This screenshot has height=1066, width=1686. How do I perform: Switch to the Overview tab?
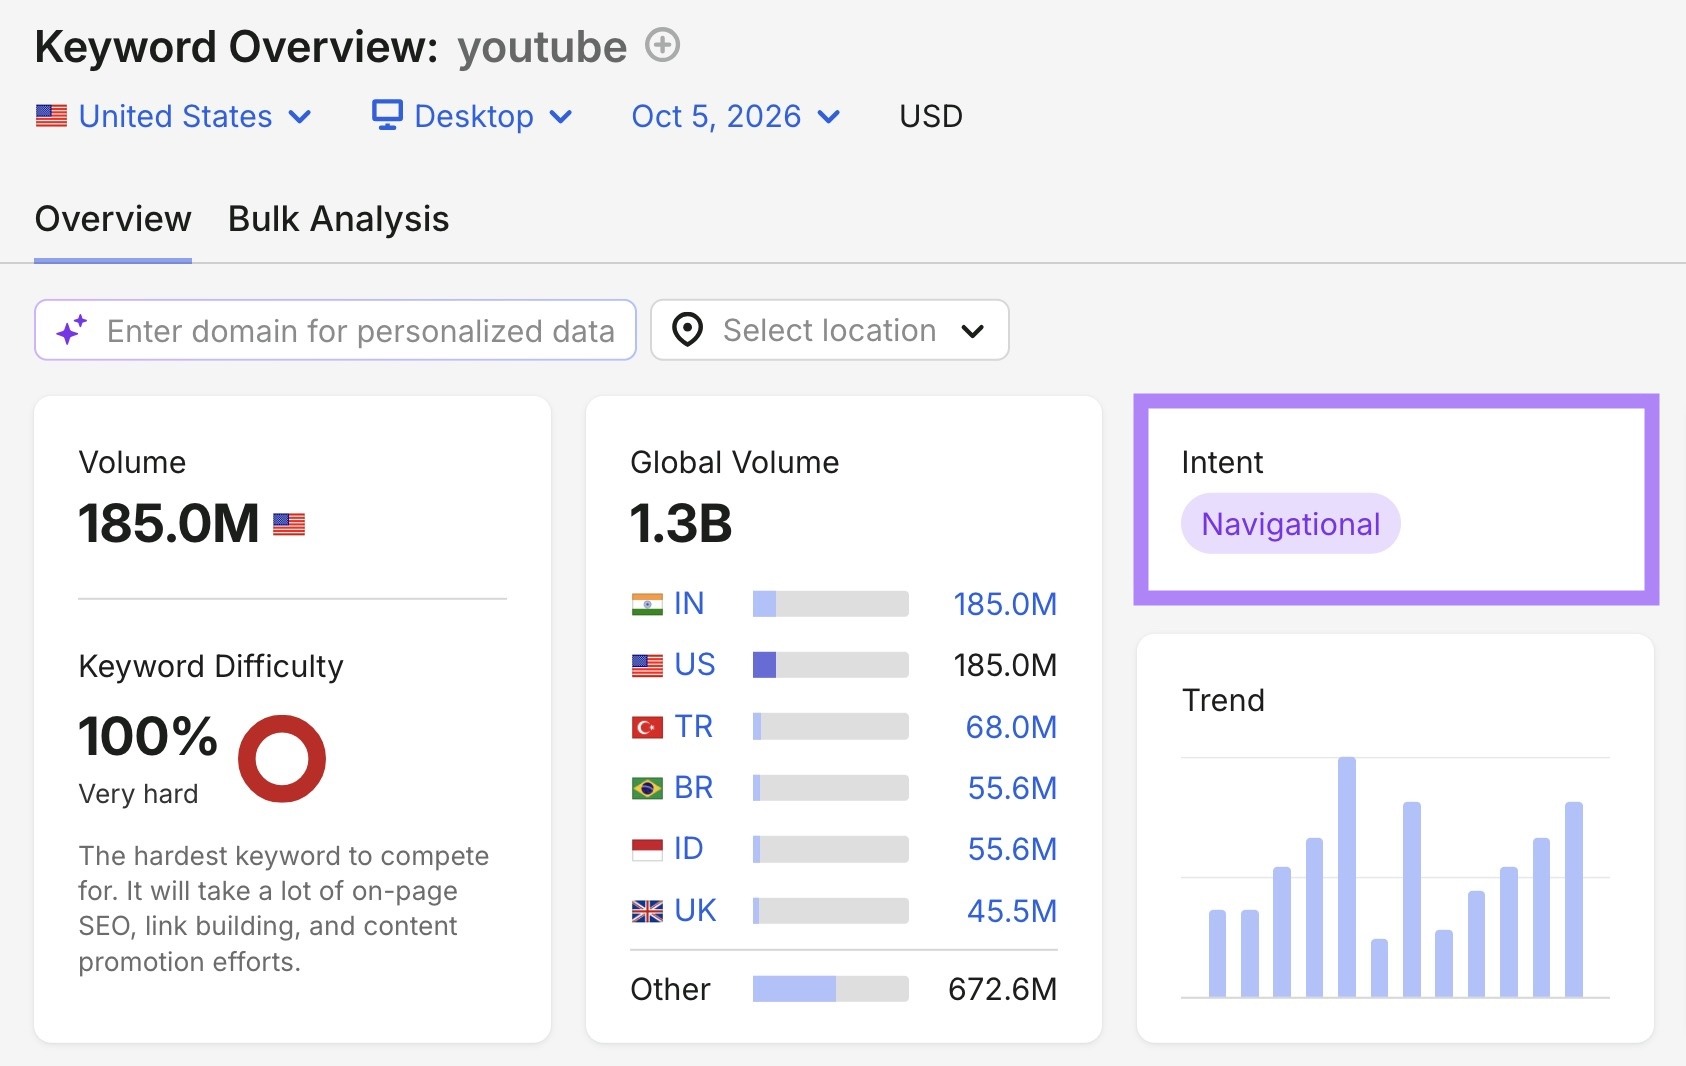[x=113, y=219]
